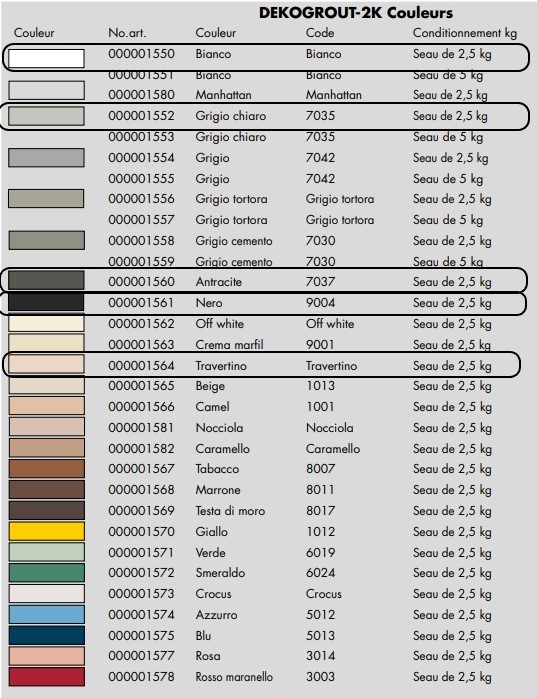Select the Nero black color swatch

tap(46, 302)
